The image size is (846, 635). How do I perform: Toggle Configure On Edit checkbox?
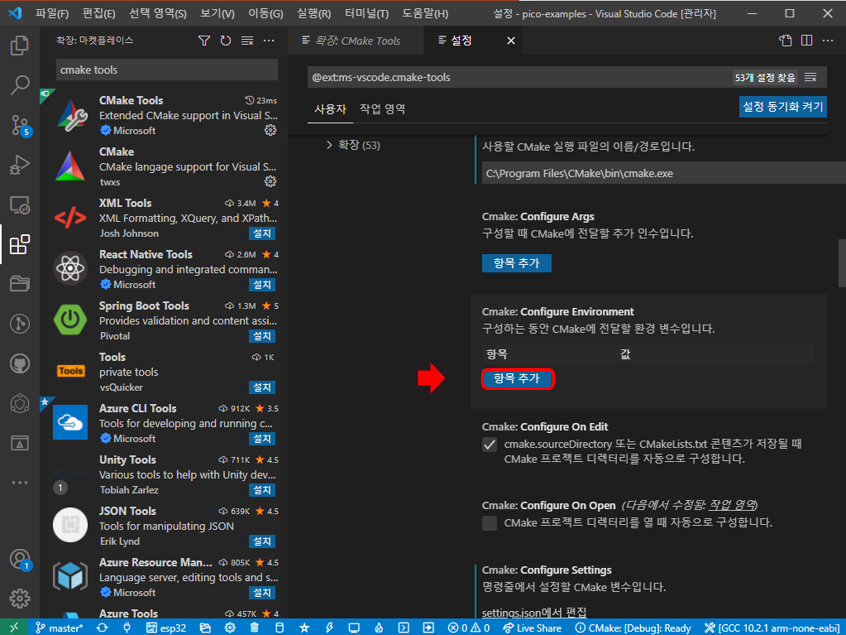click(489, 445)
